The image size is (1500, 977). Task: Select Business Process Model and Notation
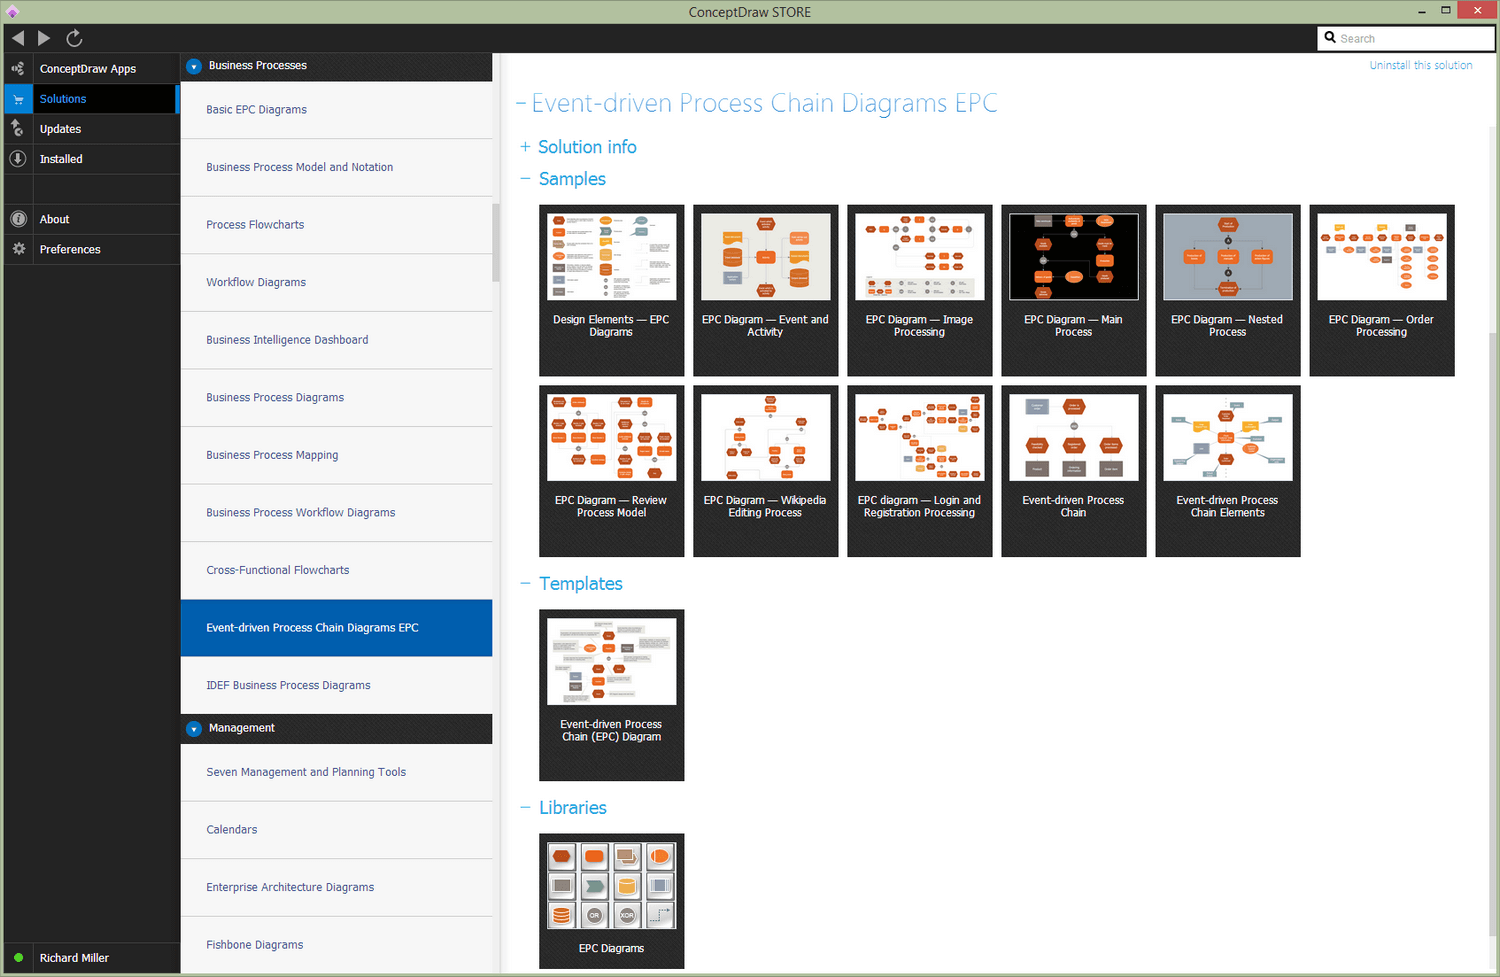pos(336,167)
